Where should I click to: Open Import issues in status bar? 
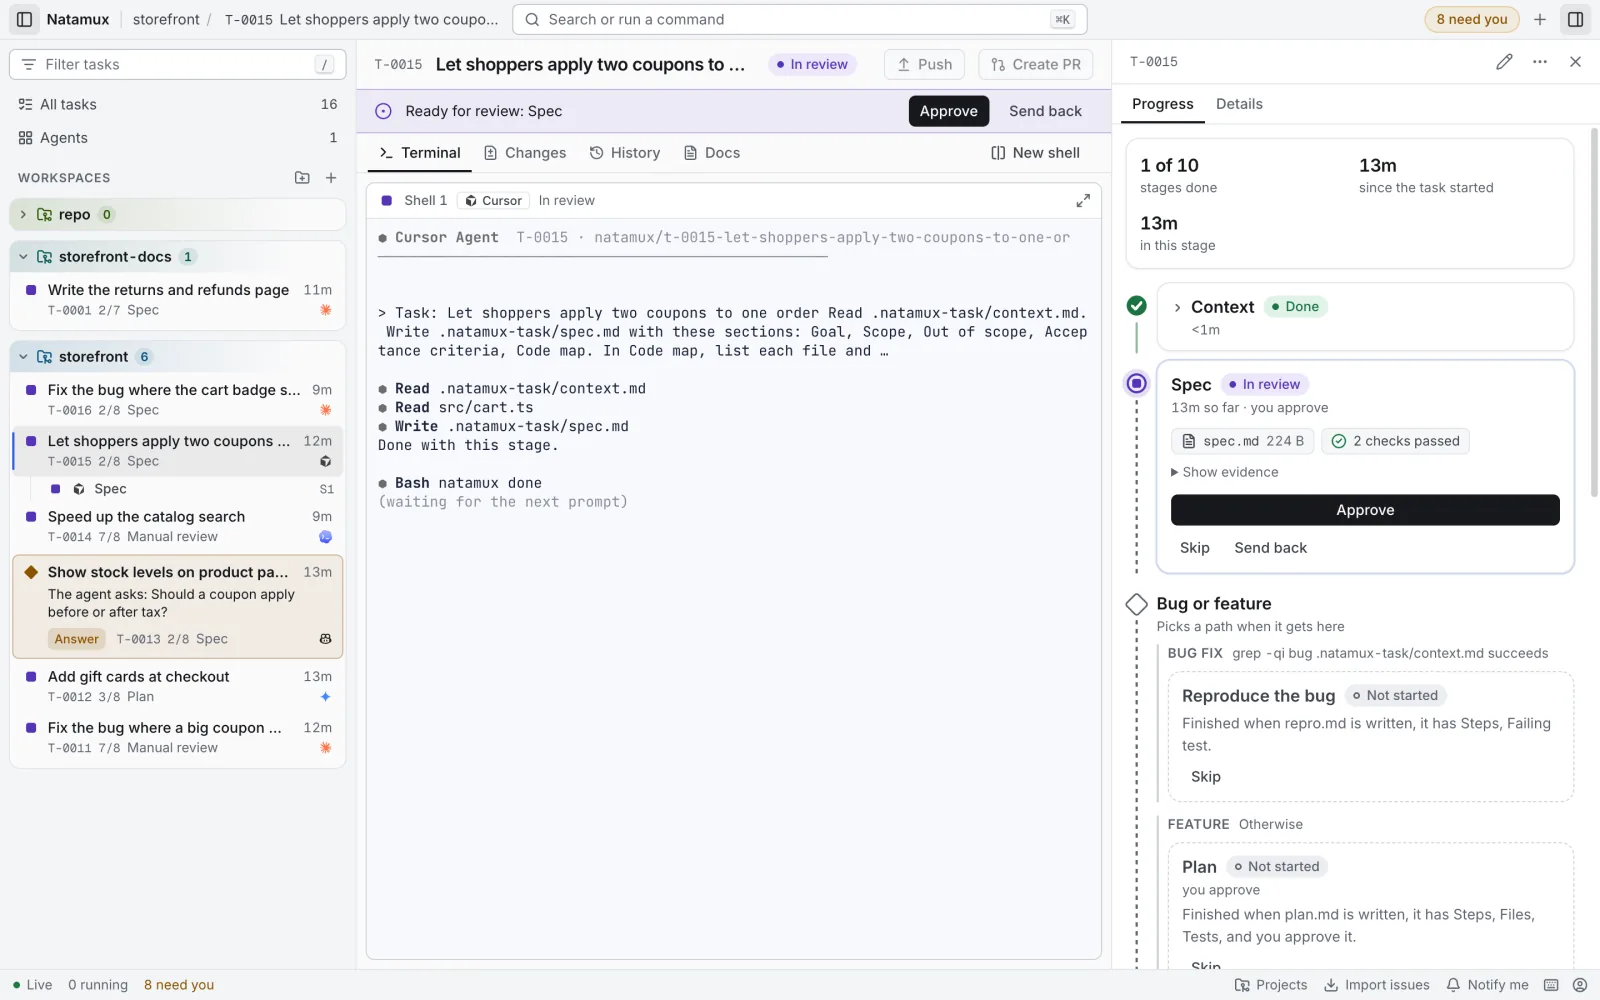pos(1377,985)
